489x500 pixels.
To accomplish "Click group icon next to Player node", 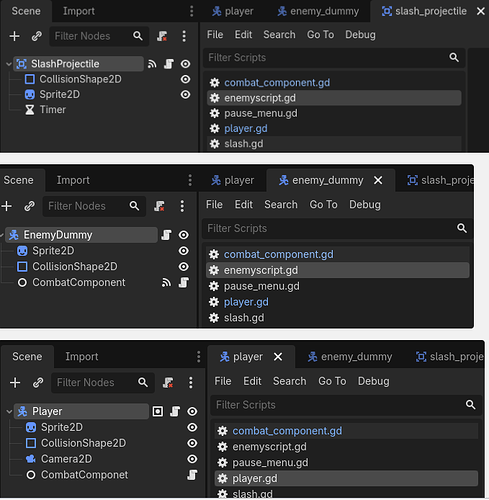I will point(158,411).
